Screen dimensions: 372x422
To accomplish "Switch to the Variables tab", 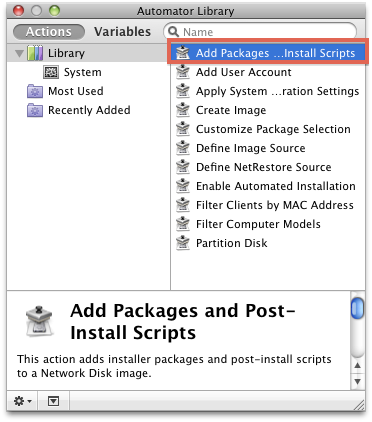I will (122, 32).
